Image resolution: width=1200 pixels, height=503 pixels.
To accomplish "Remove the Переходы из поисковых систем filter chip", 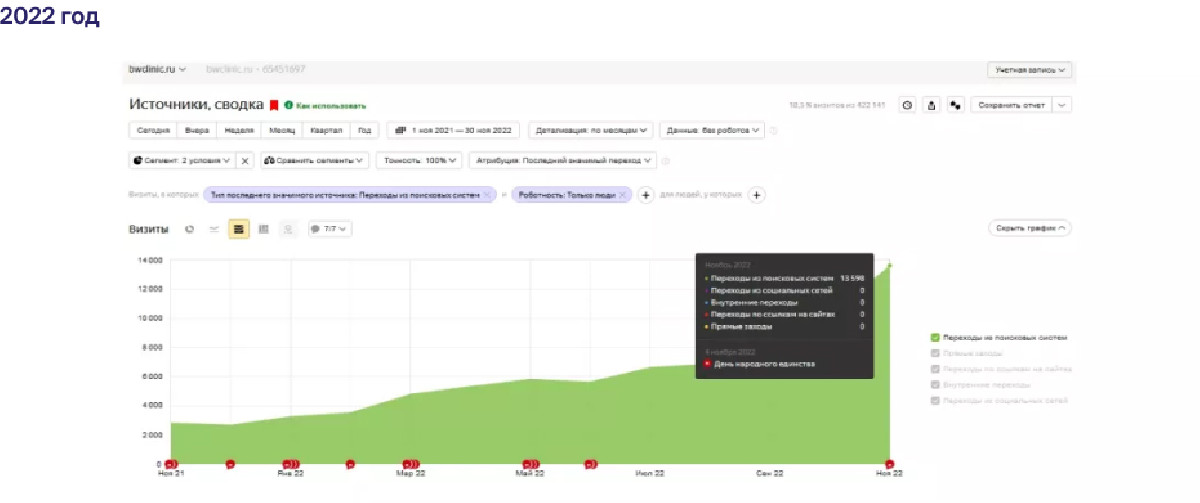I will coord(487,195).
